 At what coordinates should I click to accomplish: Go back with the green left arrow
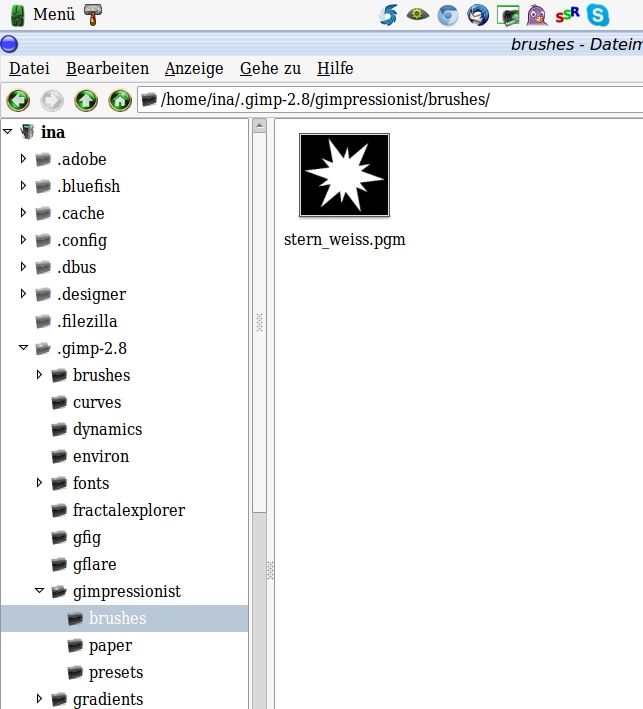[x=18, y=100]
